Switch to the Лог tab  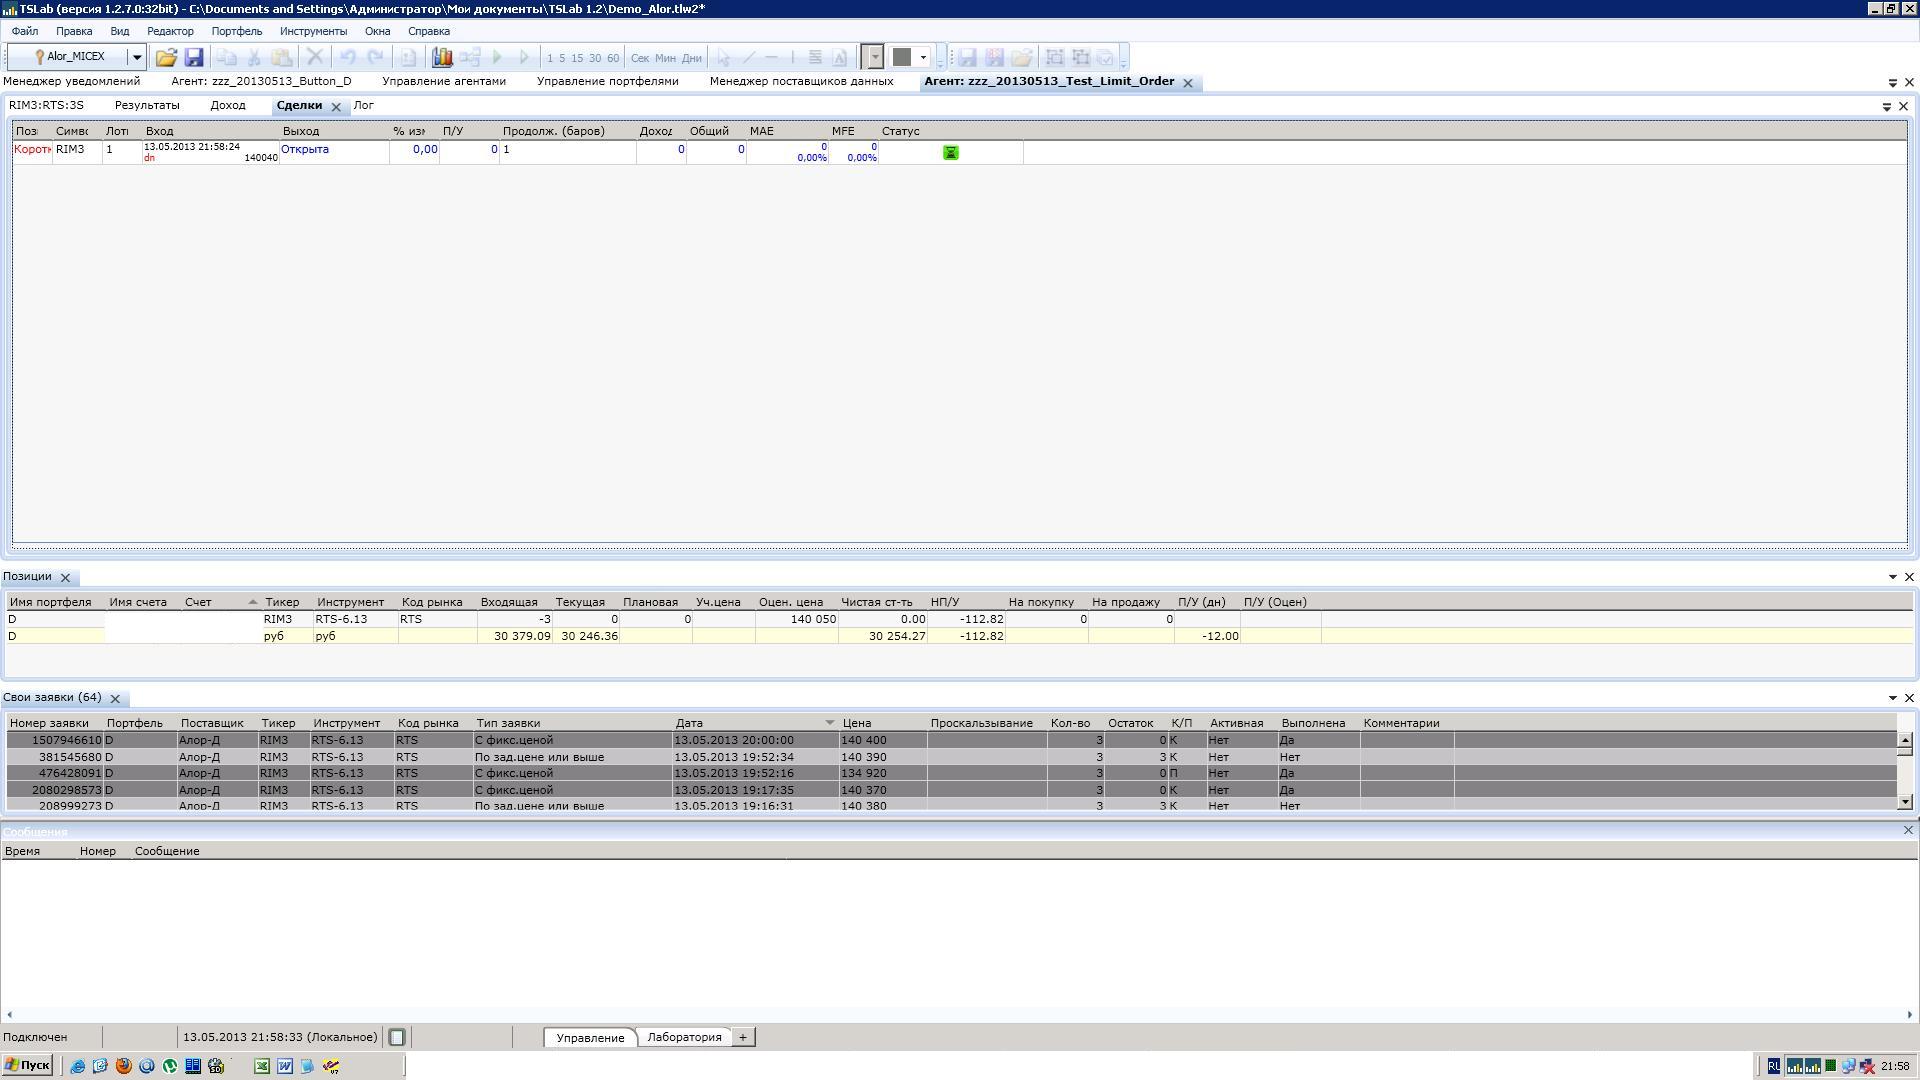(x=364, y=105)
